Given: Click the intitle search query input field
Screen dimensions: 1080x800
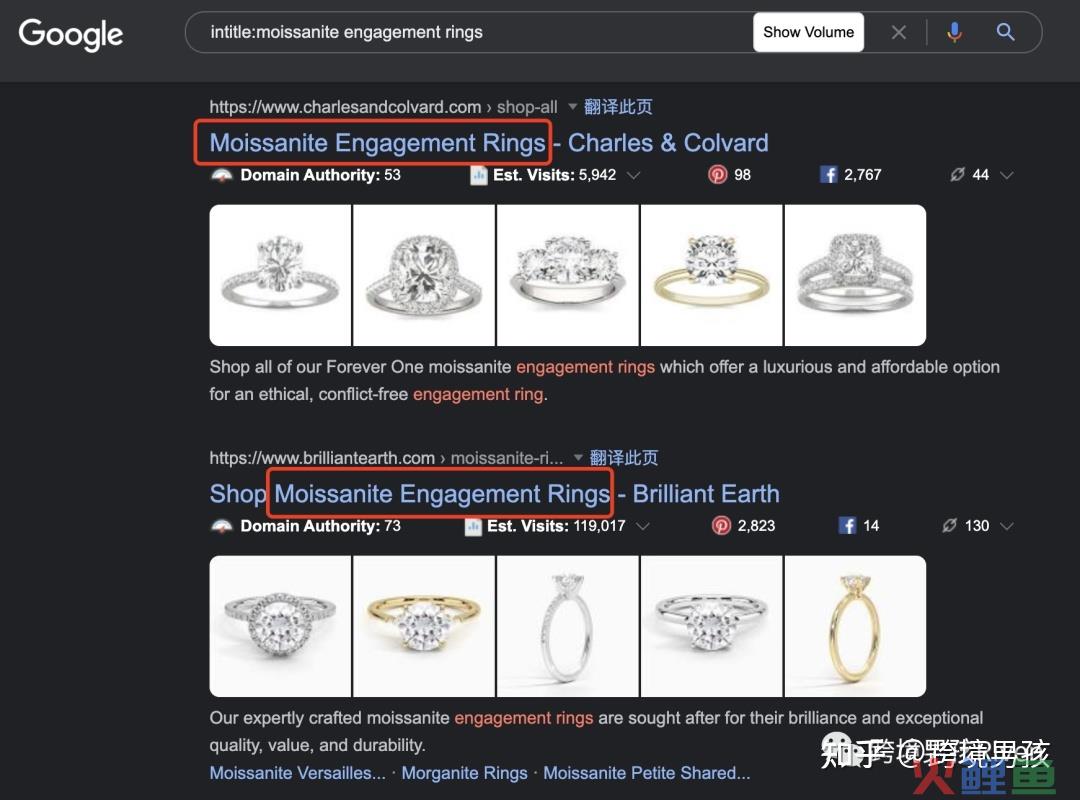Looking at the screenshot, I should click(x=468, y=32).
